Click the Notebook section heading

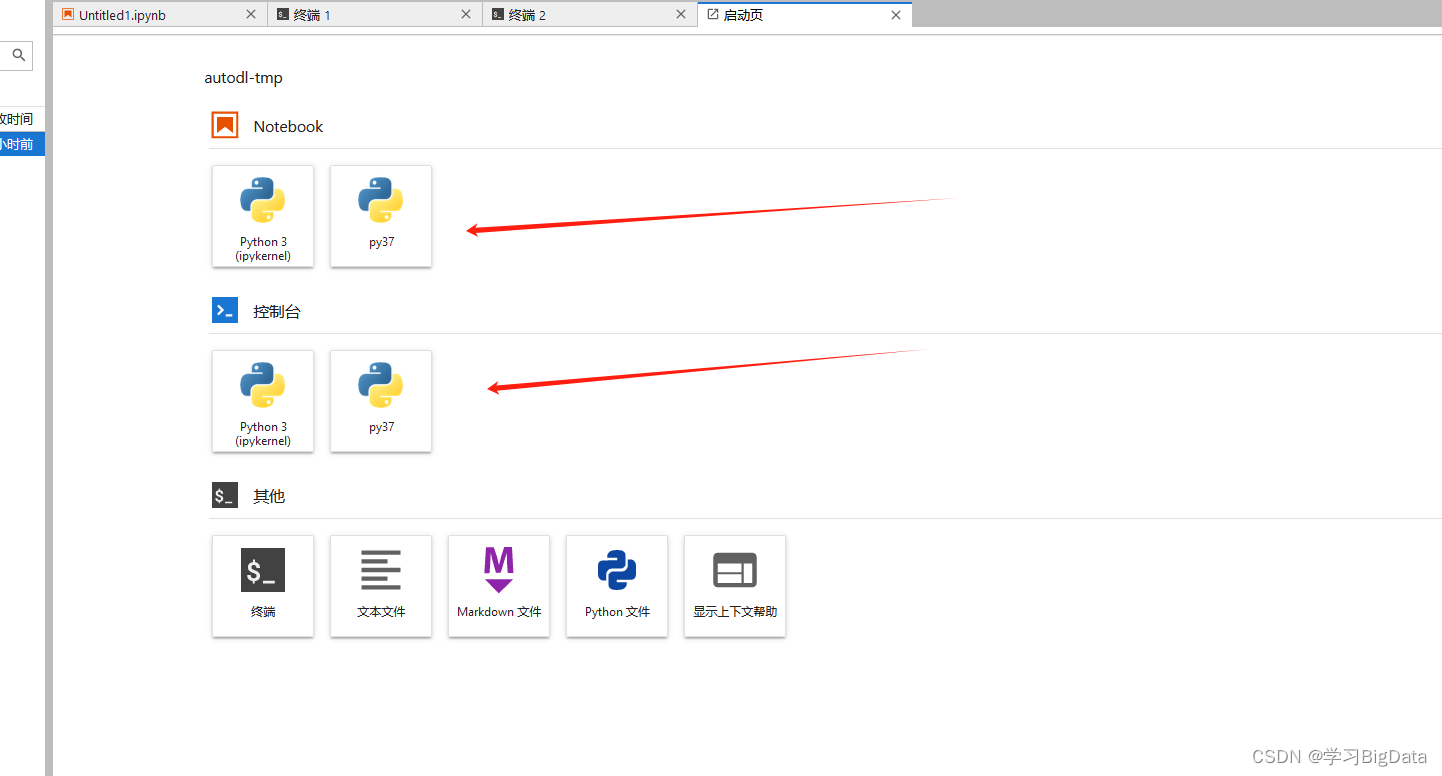pyautogui.click(x=288, y=127)
